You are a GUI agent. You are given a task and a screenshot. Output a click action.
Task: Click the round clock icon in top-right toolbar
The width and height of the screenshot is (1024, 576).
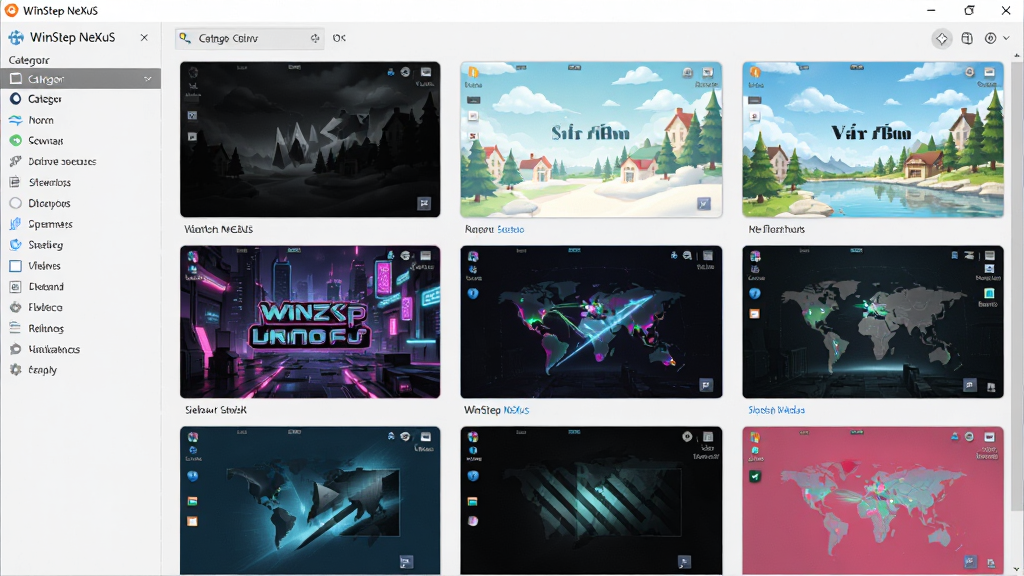click(x=990, y=39)
